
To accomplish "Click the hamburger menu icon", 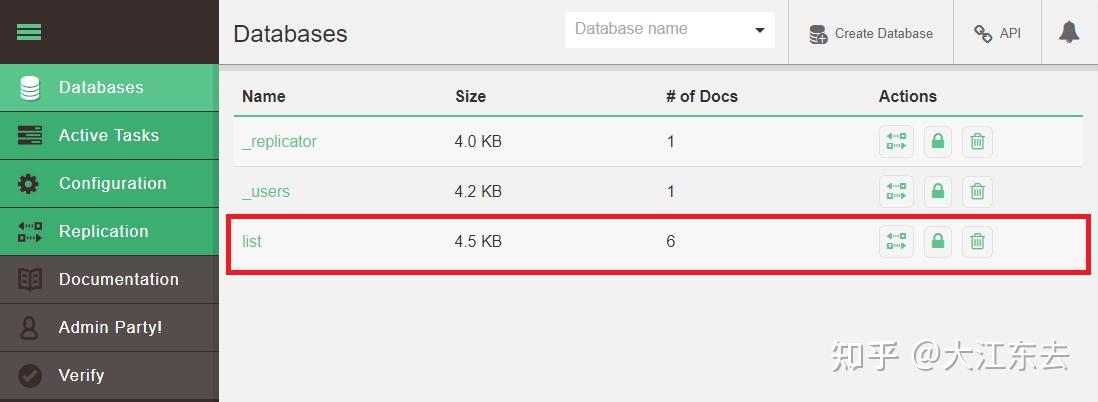I will click(x=29, y=32).
